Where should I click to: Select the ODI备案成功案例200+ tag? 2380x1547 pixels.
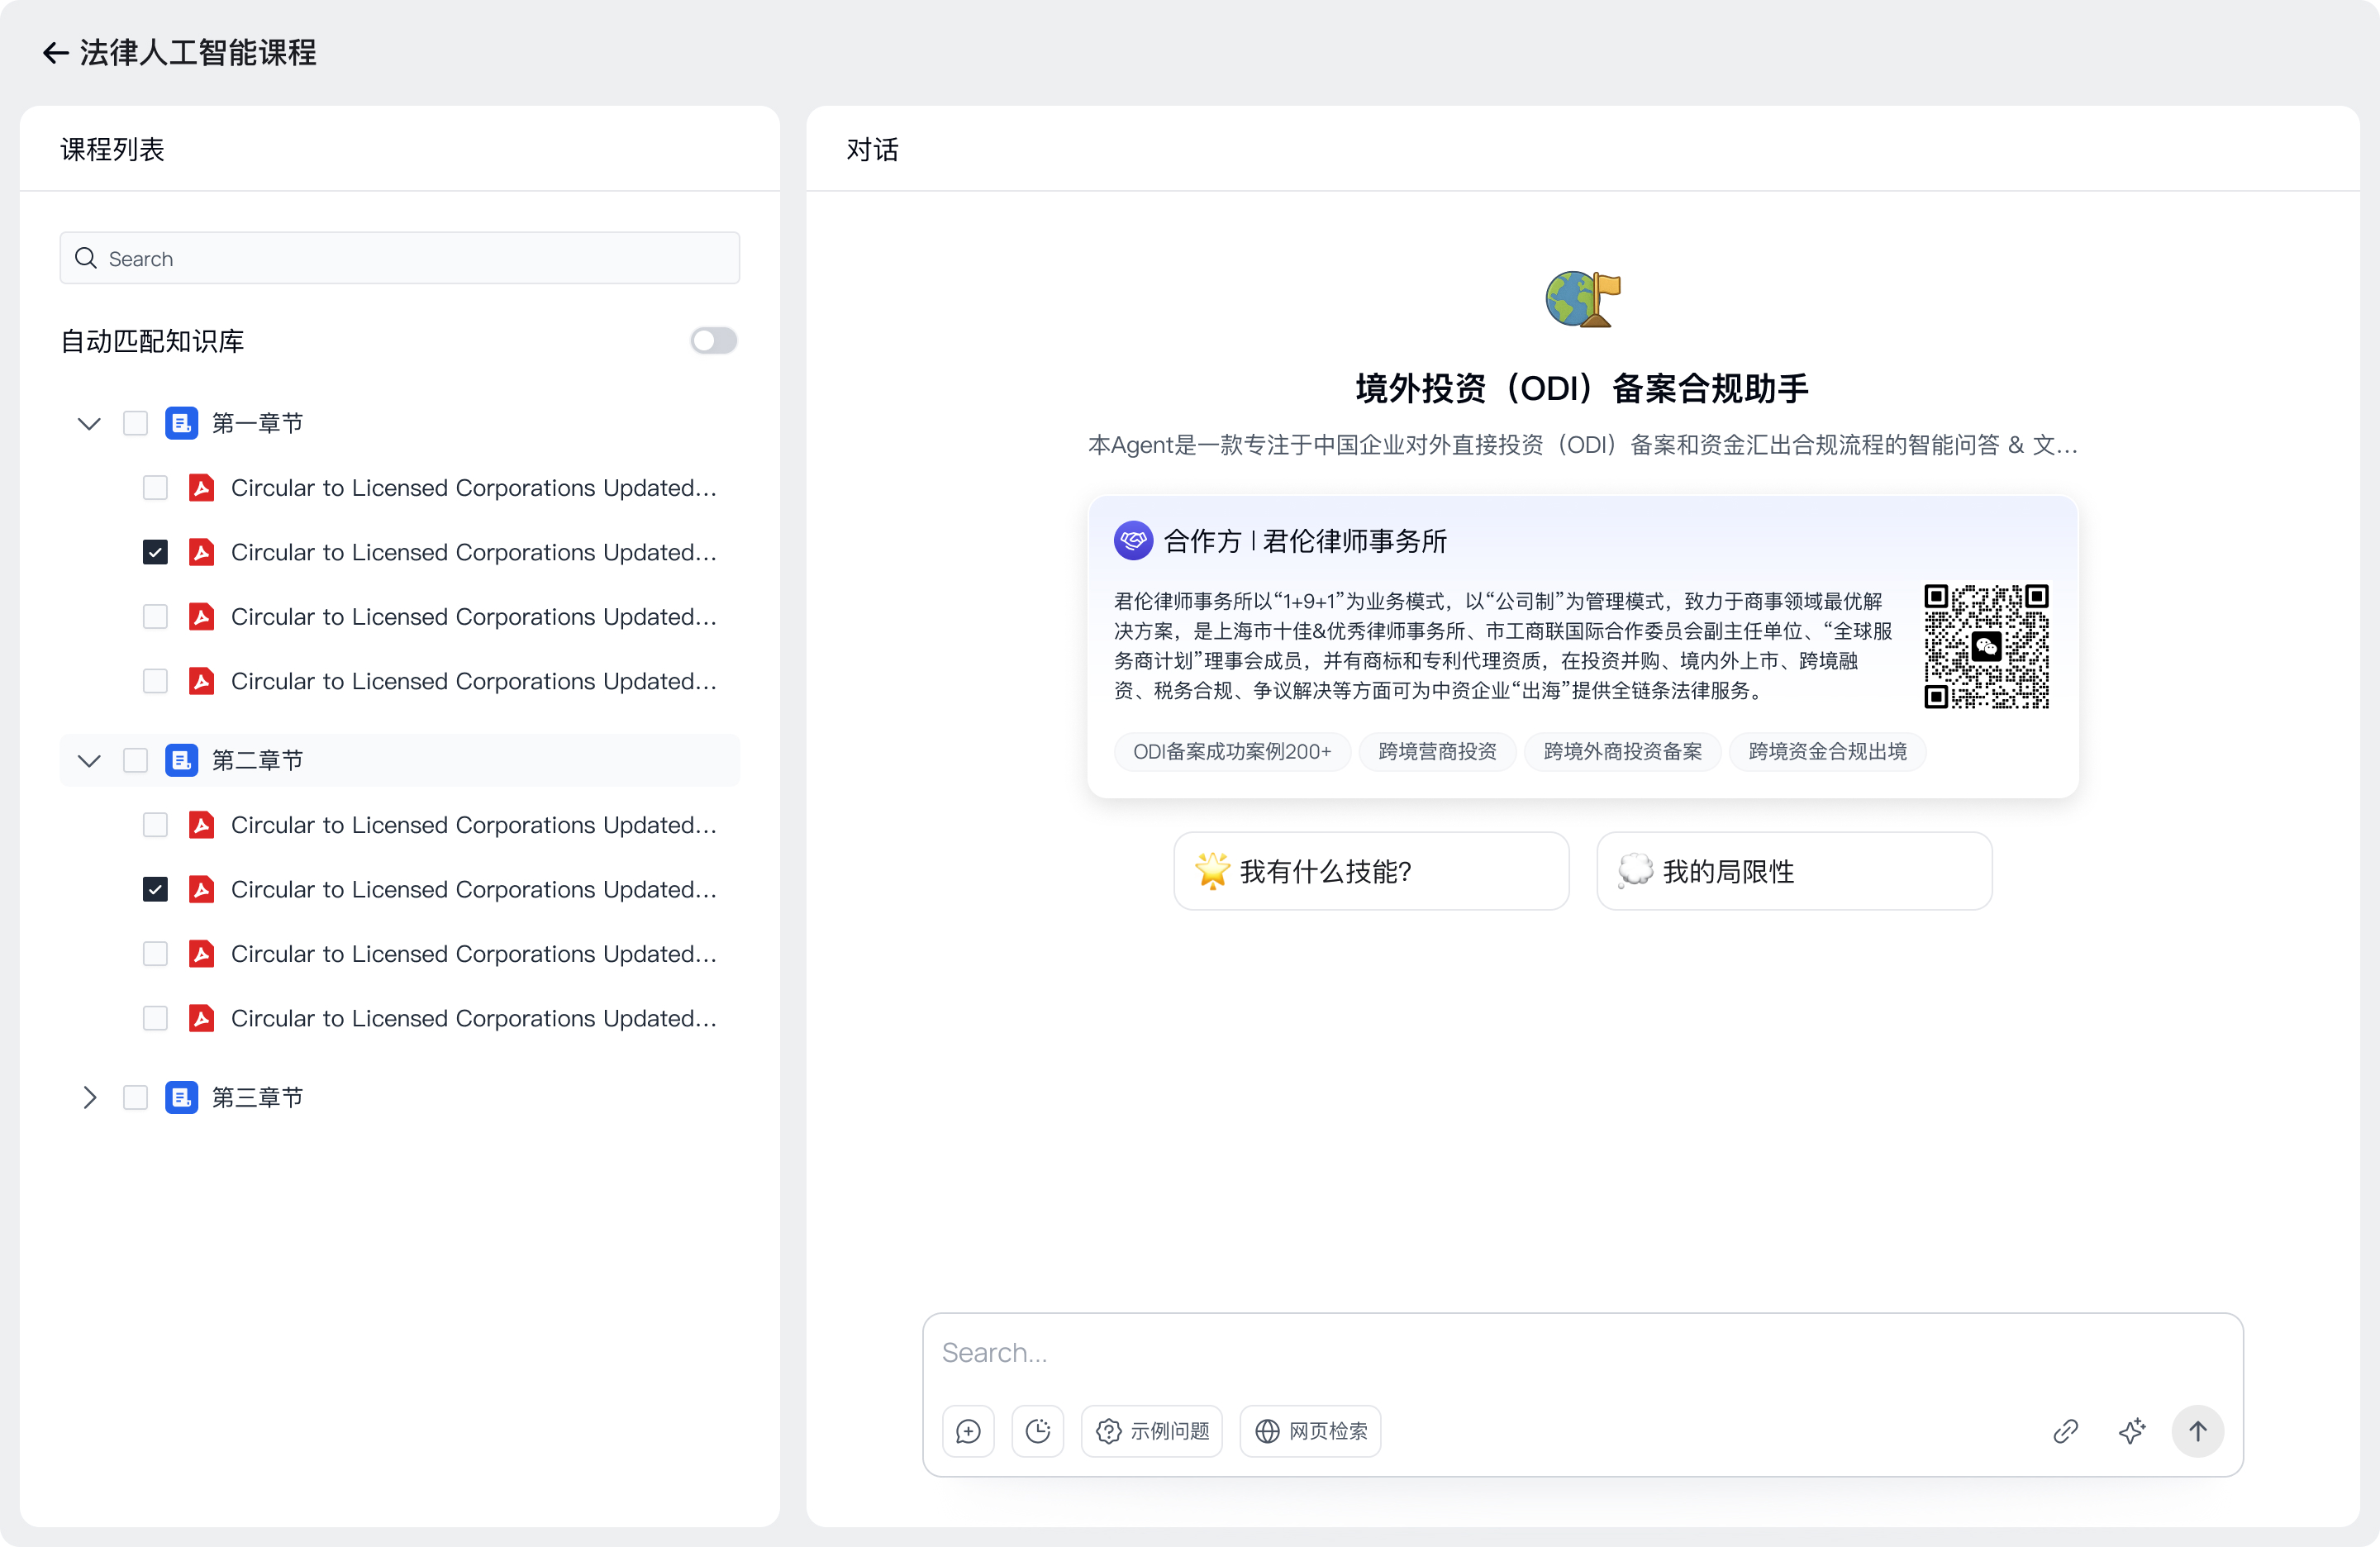pos(1232,751)
